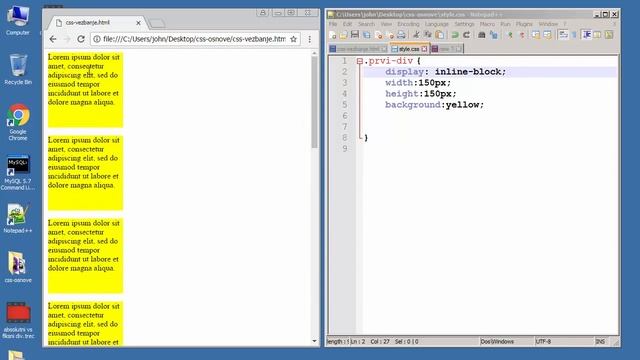Image resolution: width=640 pixels, height=360 pixels.
Task: Open the Run menu in Notepad++
Action: click(505, 24)
